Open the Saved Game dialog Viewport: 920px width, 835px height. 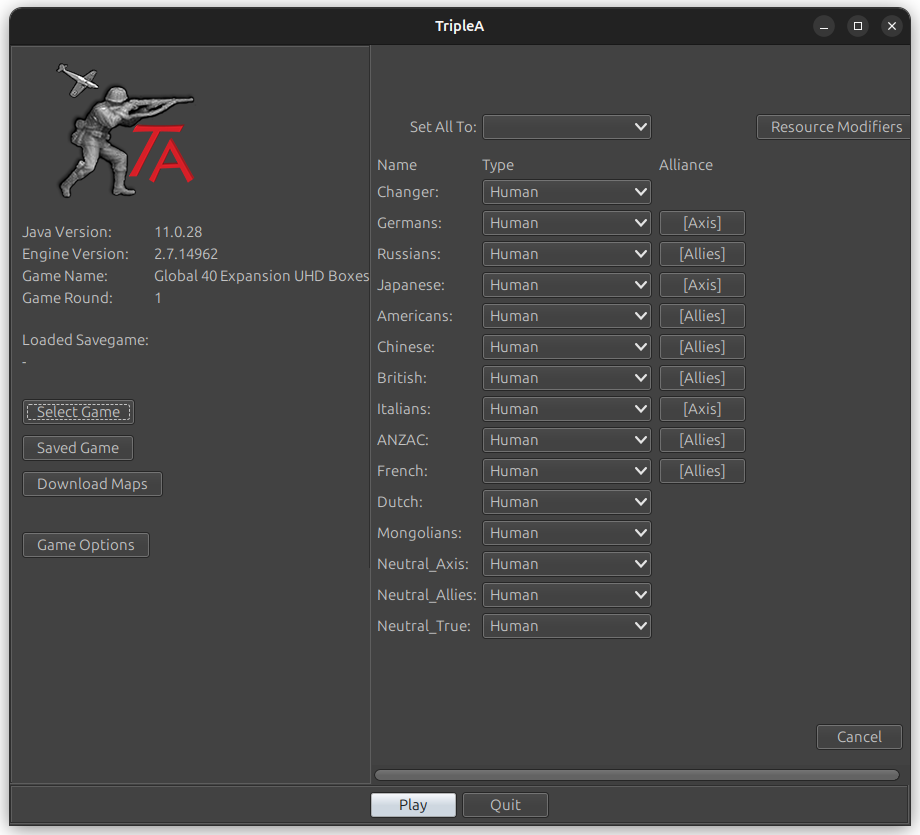77,447
